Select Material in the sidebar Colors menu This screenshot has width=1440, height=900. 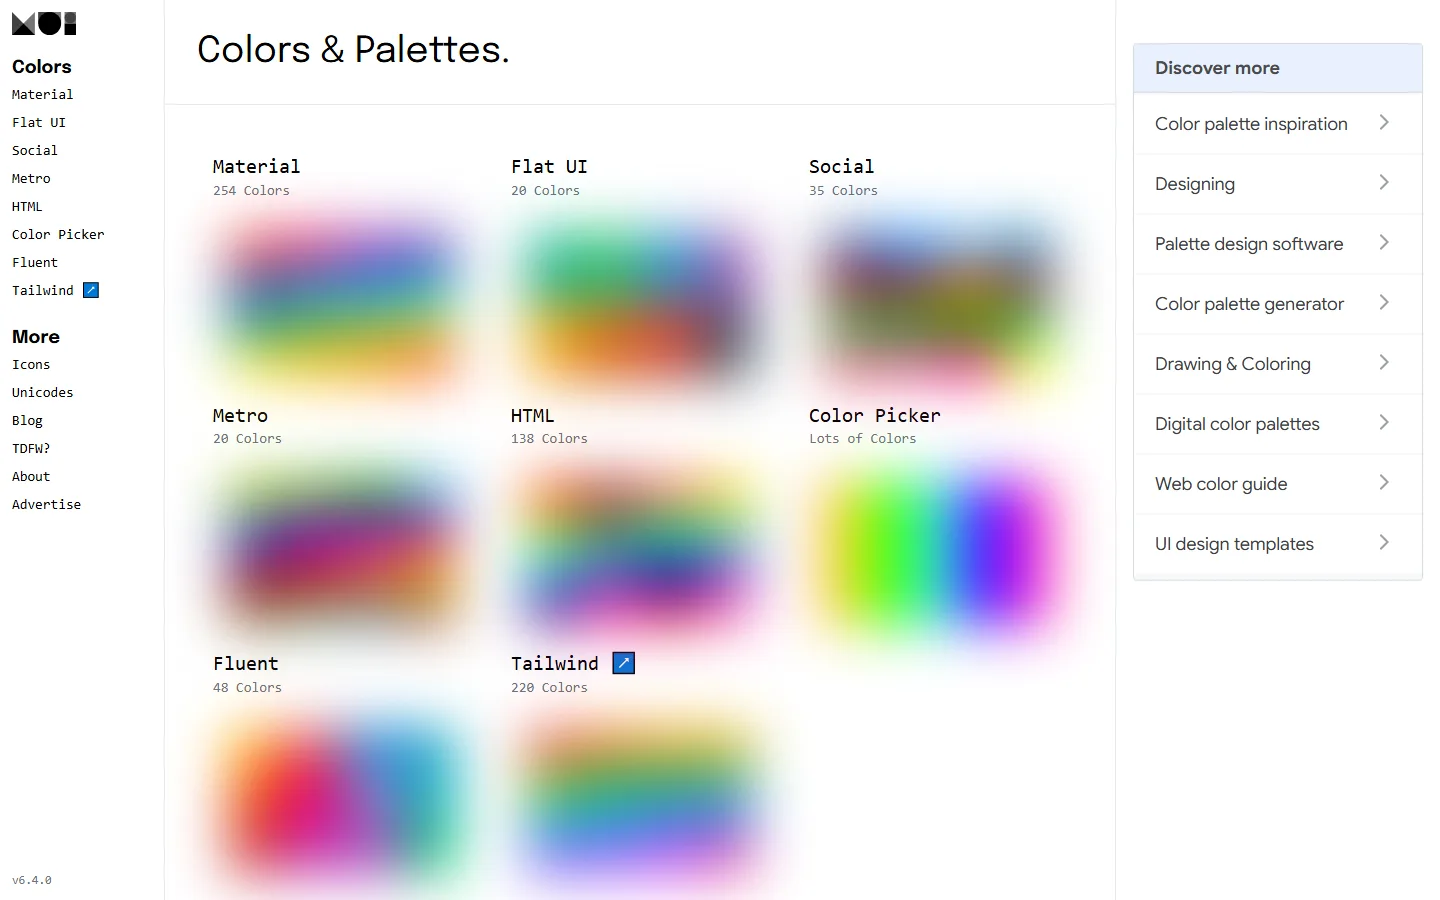click(42, 94)
